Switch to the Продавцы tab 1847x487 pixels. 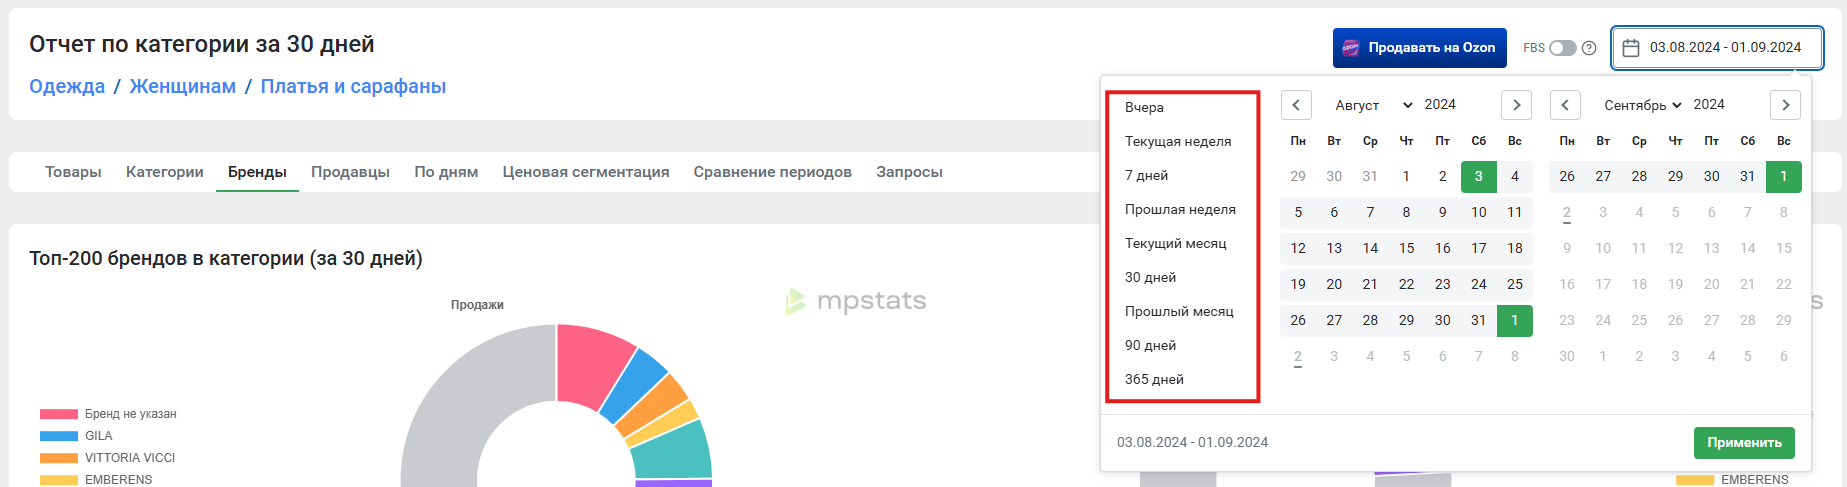tap(350, 172)
